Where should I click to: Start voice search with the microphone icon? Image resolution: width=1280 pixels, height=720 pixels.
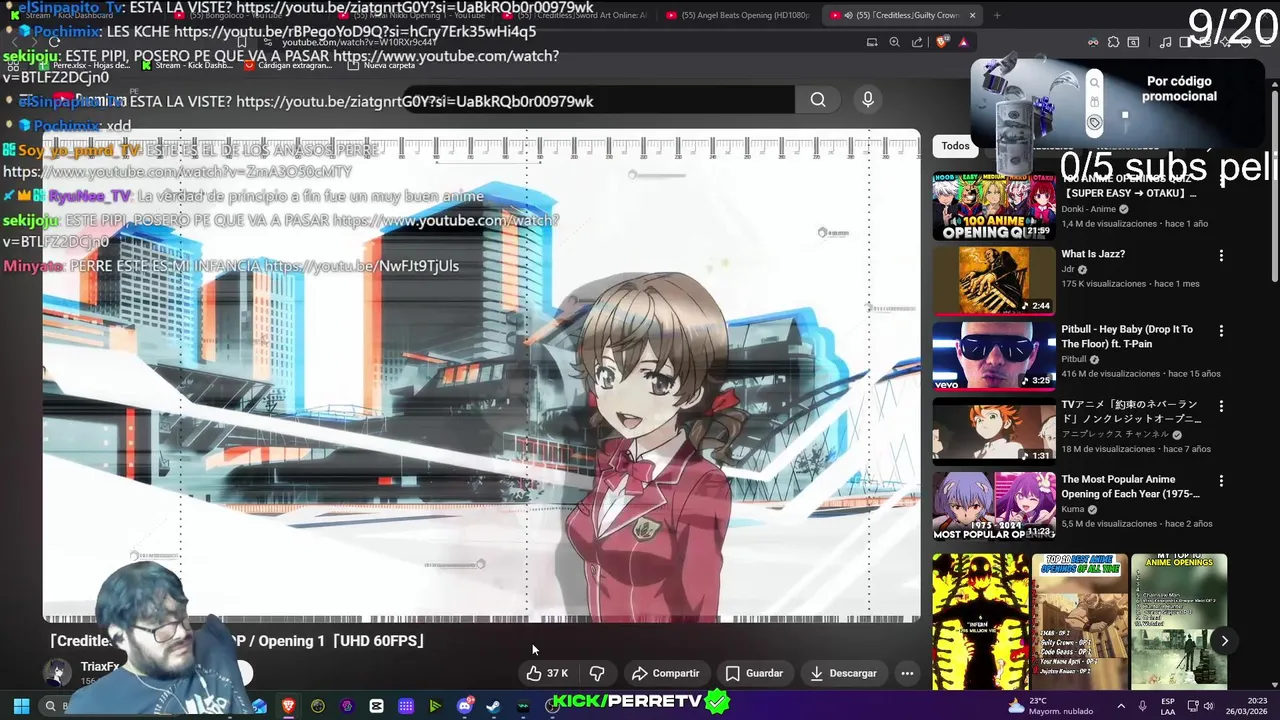(868, 99)
